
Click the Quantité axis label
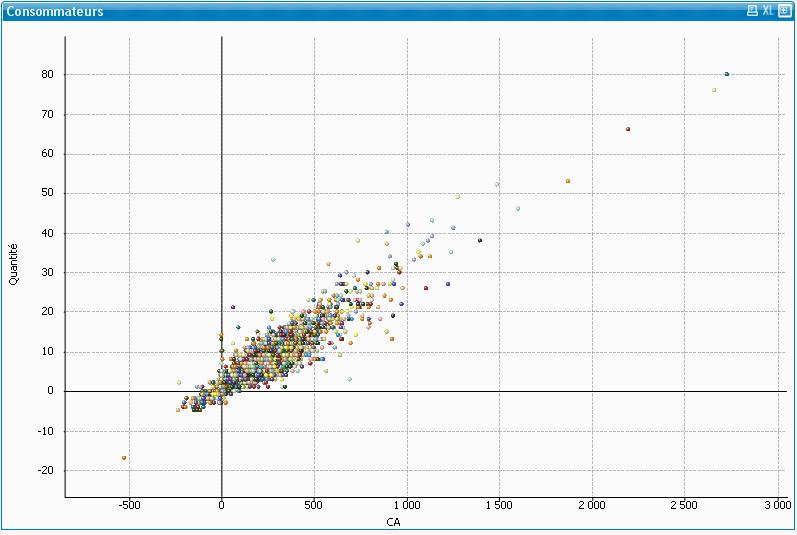13,264
